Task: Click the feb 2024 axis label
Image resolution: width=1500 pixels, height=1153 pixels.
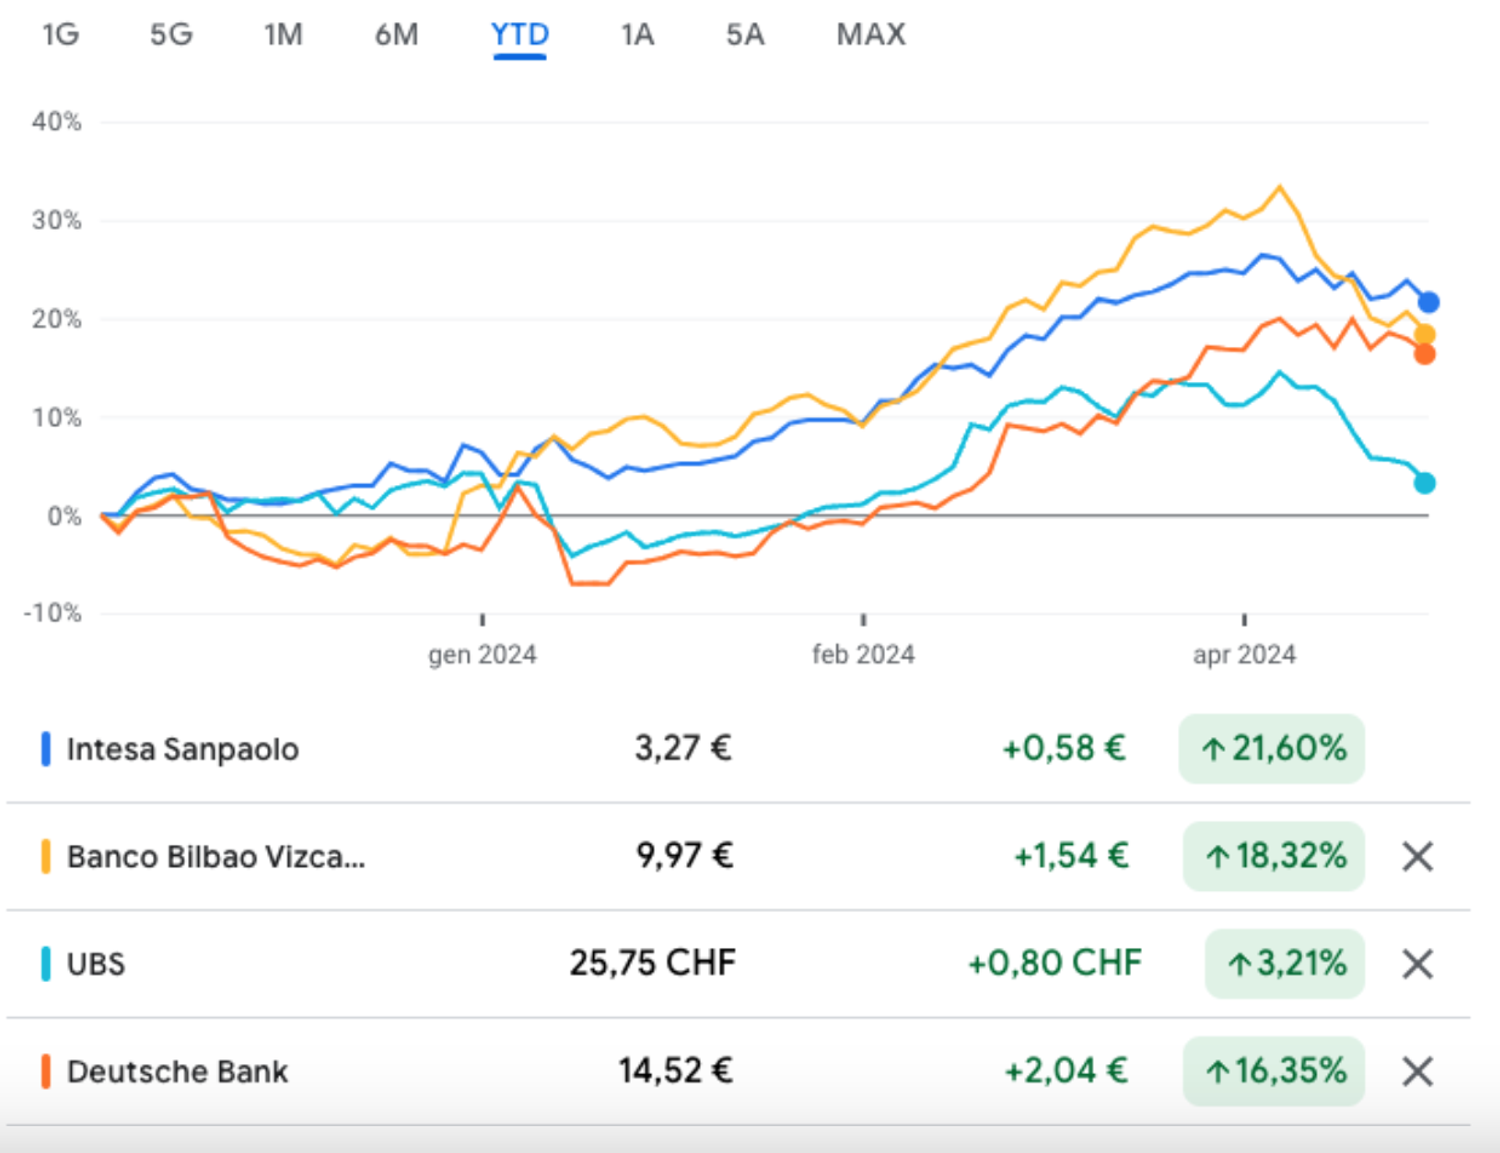Action: (x=863, y=655)
